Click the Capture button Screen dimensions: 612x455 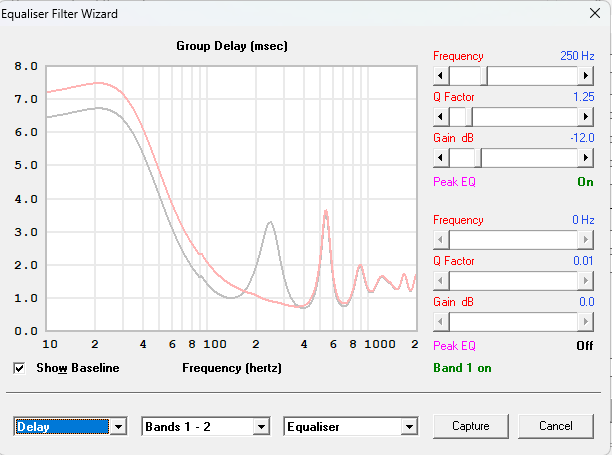point(471,426)
